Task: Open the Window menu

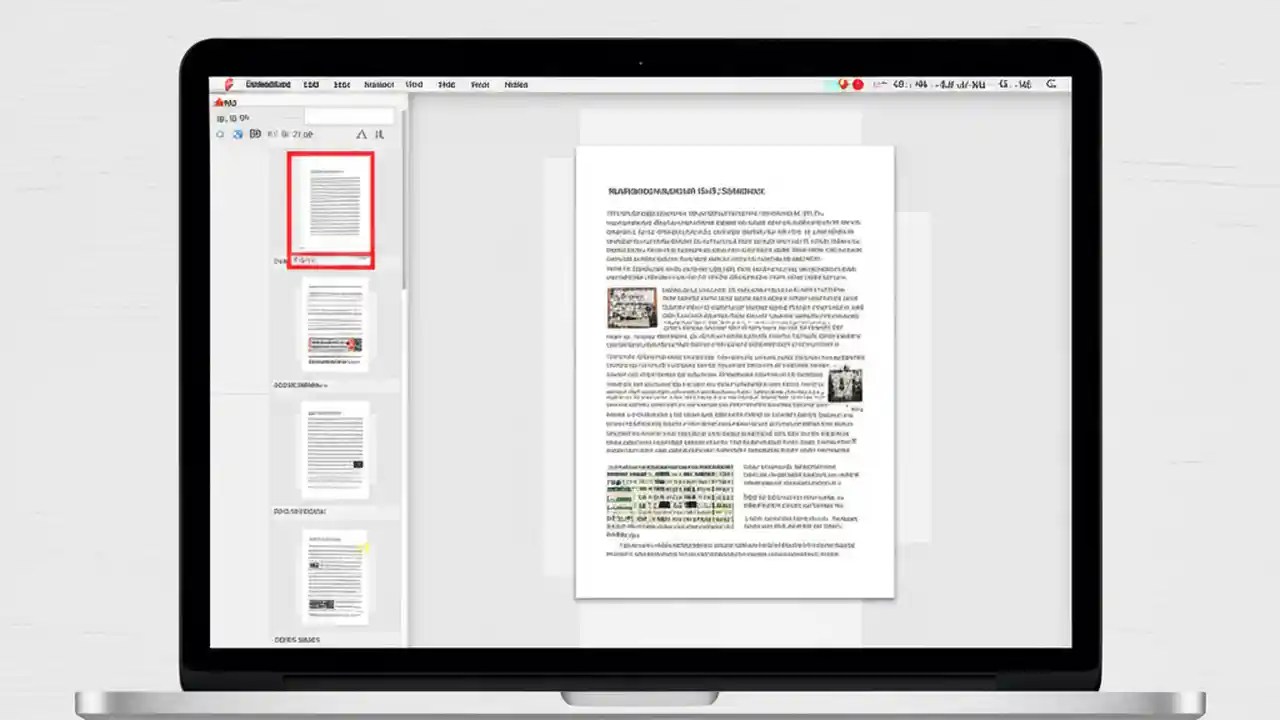Action: pos(480,84)
